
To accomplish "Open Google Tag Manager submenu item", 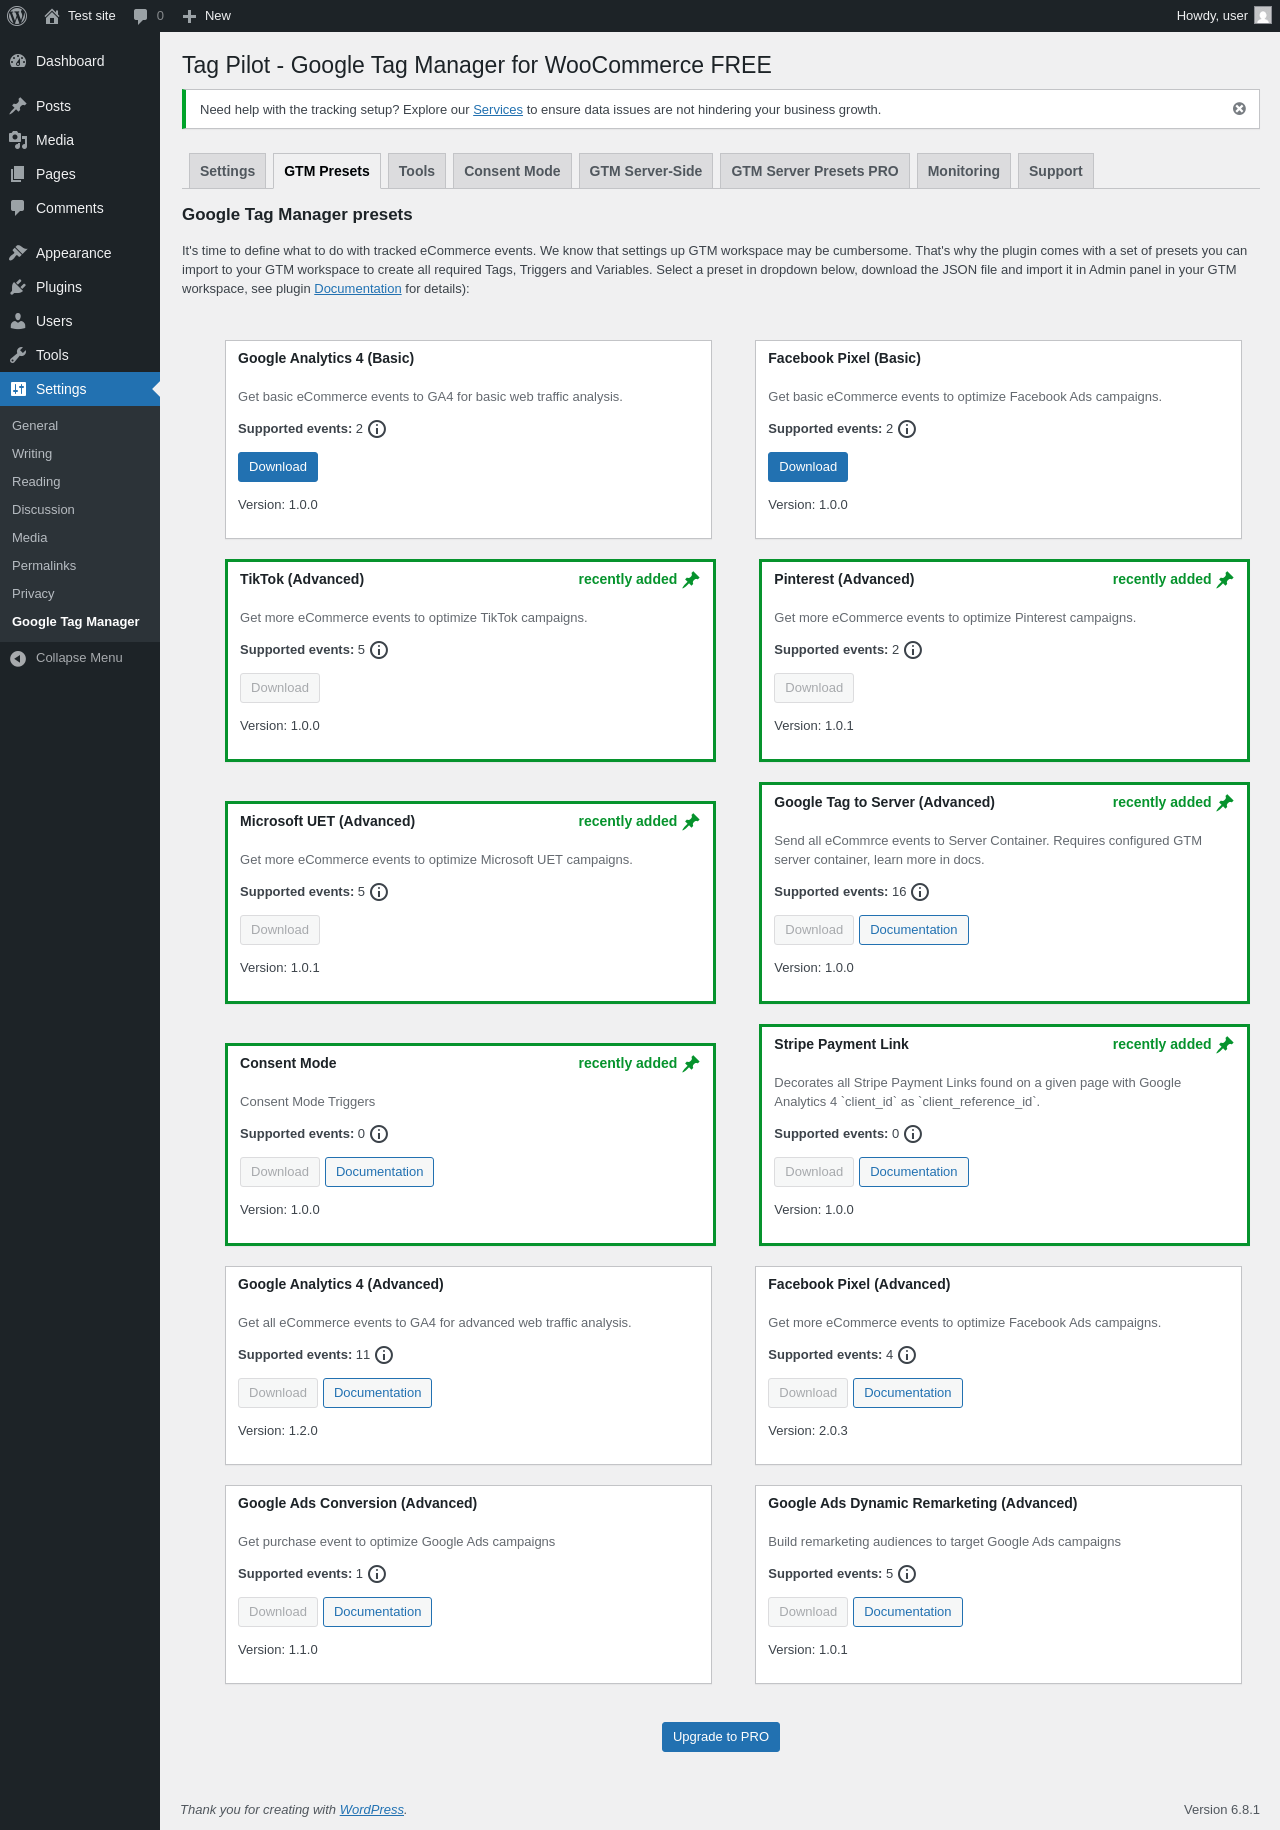I will coord(80,622).
